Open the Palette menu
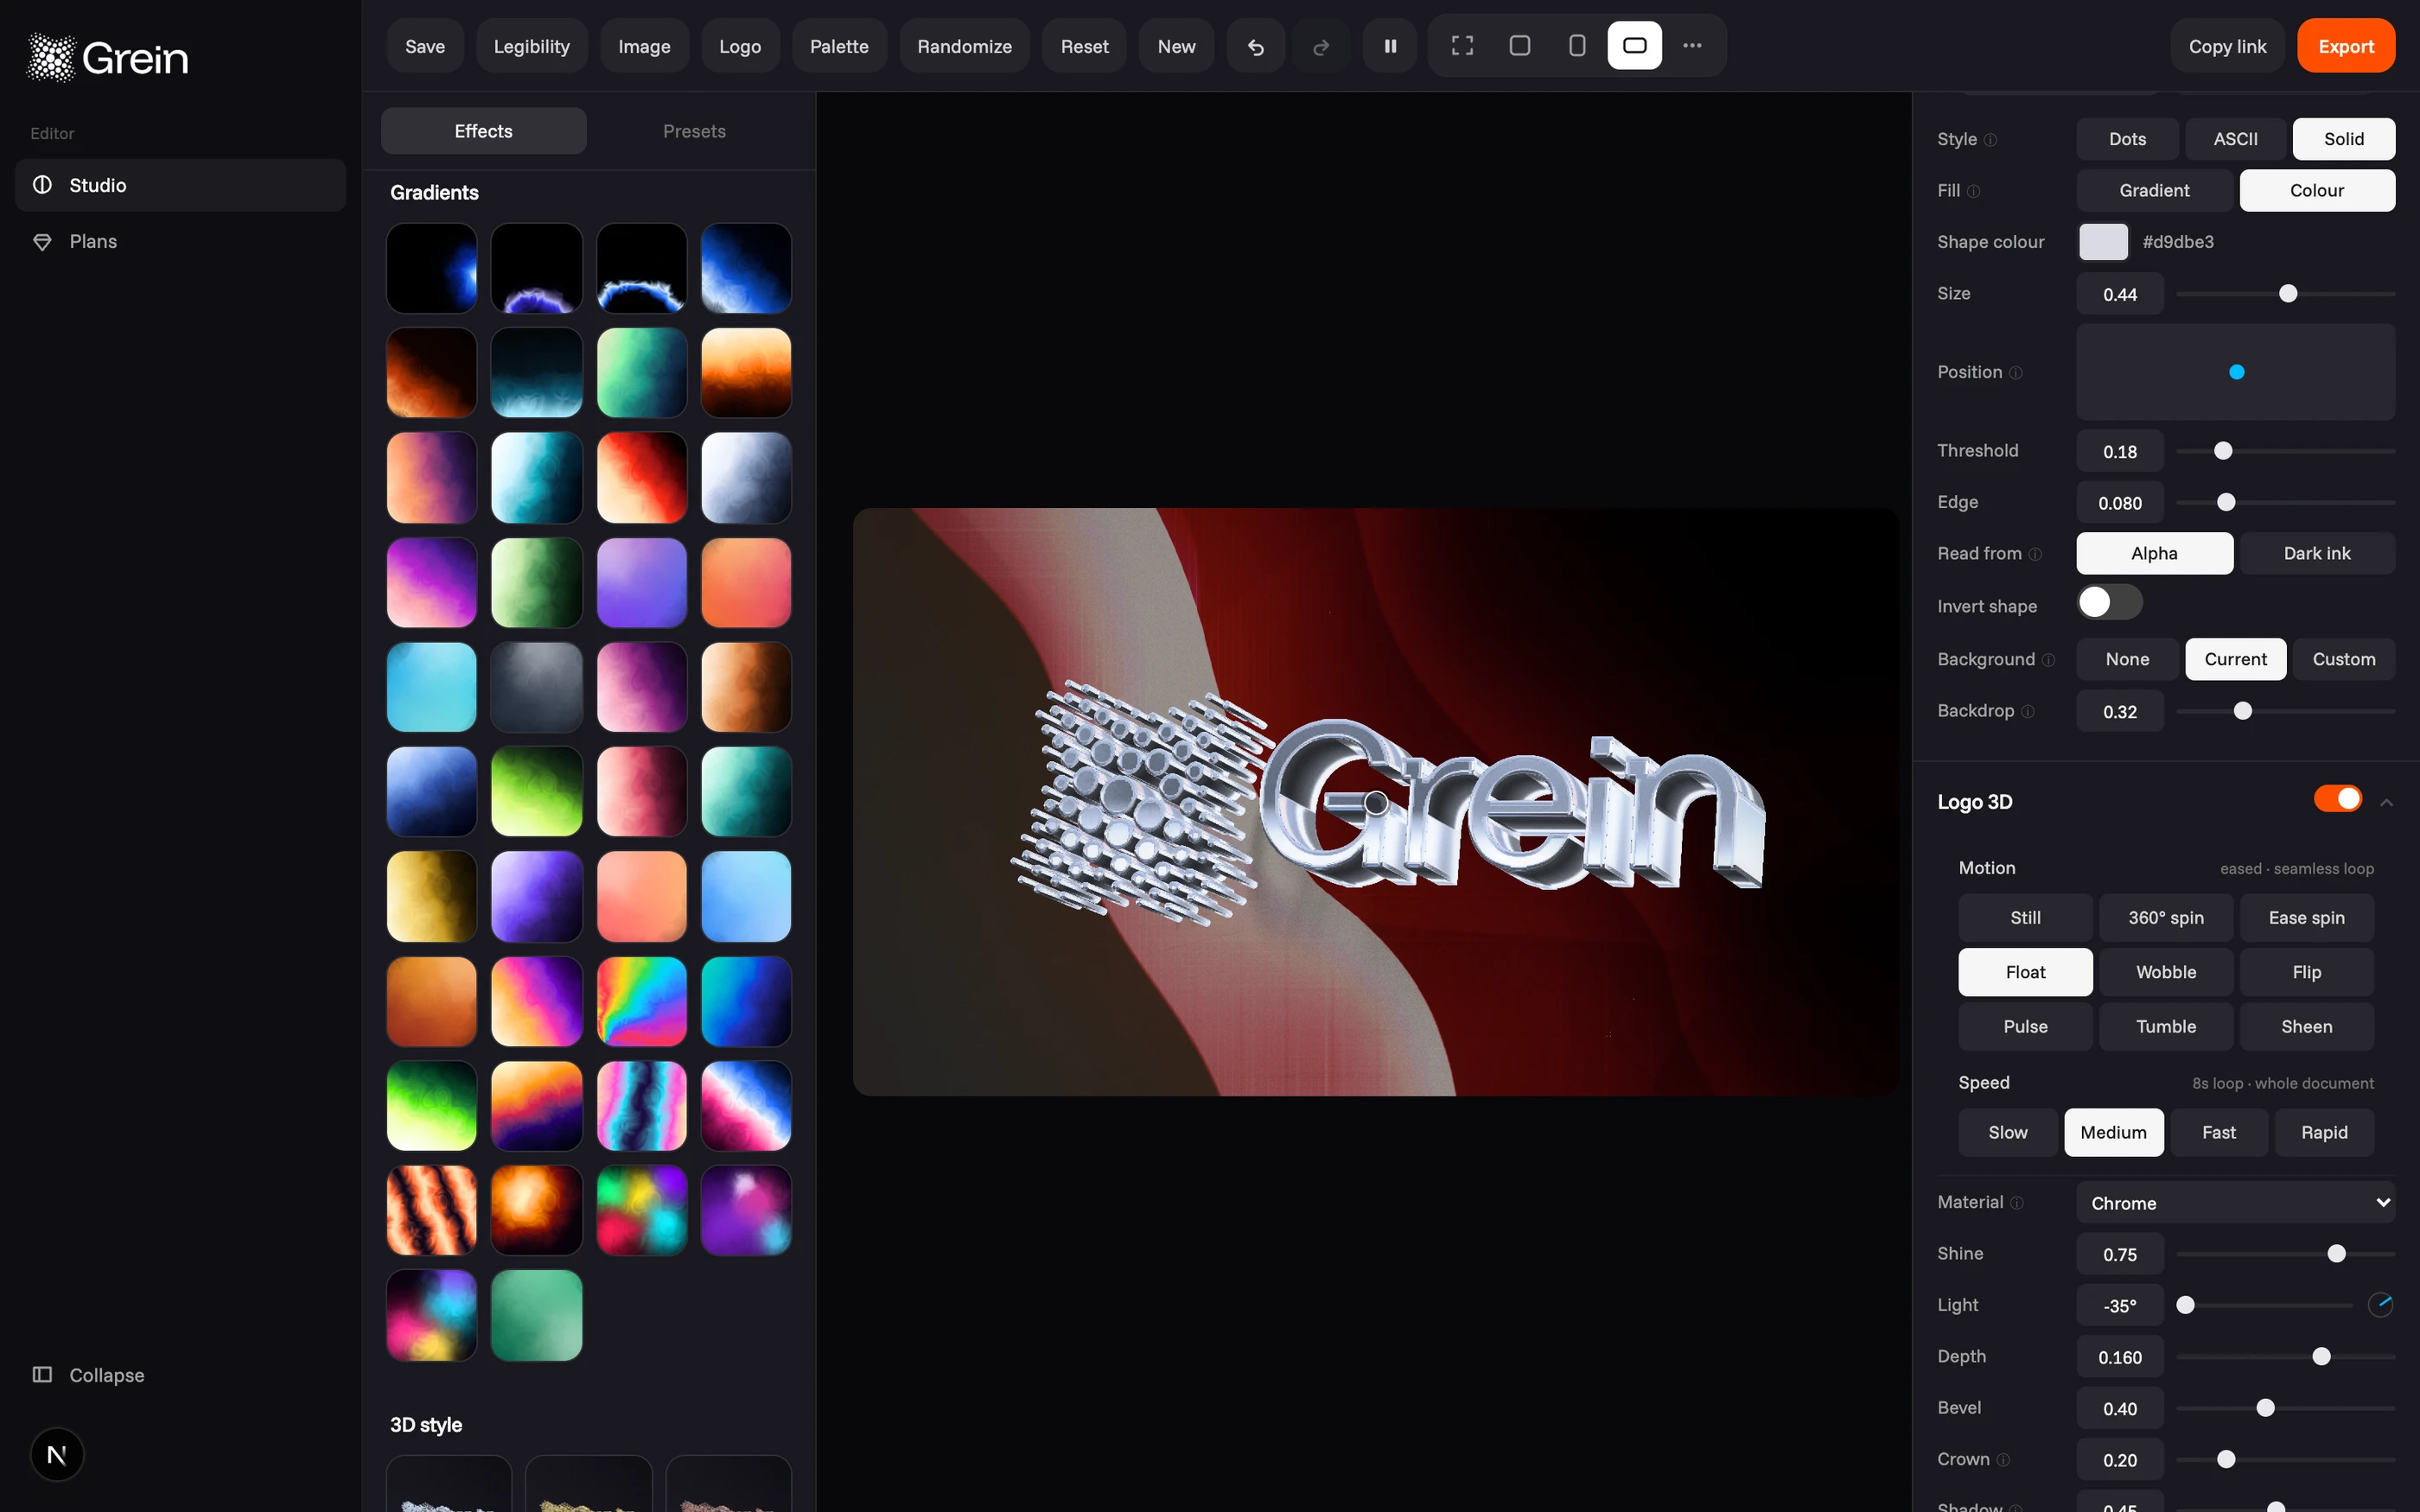The width and height of the screenshot is (2420, 1512). 839,46
